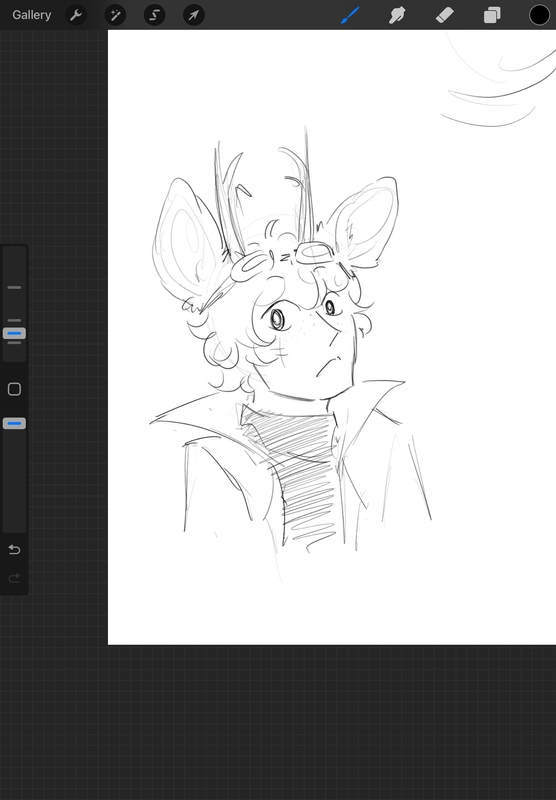Open the black color picker swatch
This screenshot has height=800, width=556.
click(539, 15)
